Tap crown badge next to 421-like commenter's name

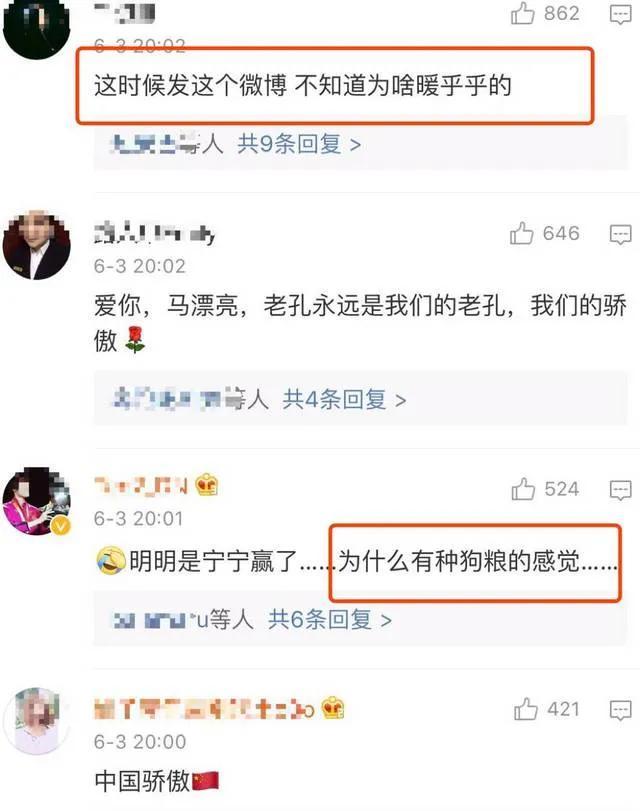(x=333, y=708)
